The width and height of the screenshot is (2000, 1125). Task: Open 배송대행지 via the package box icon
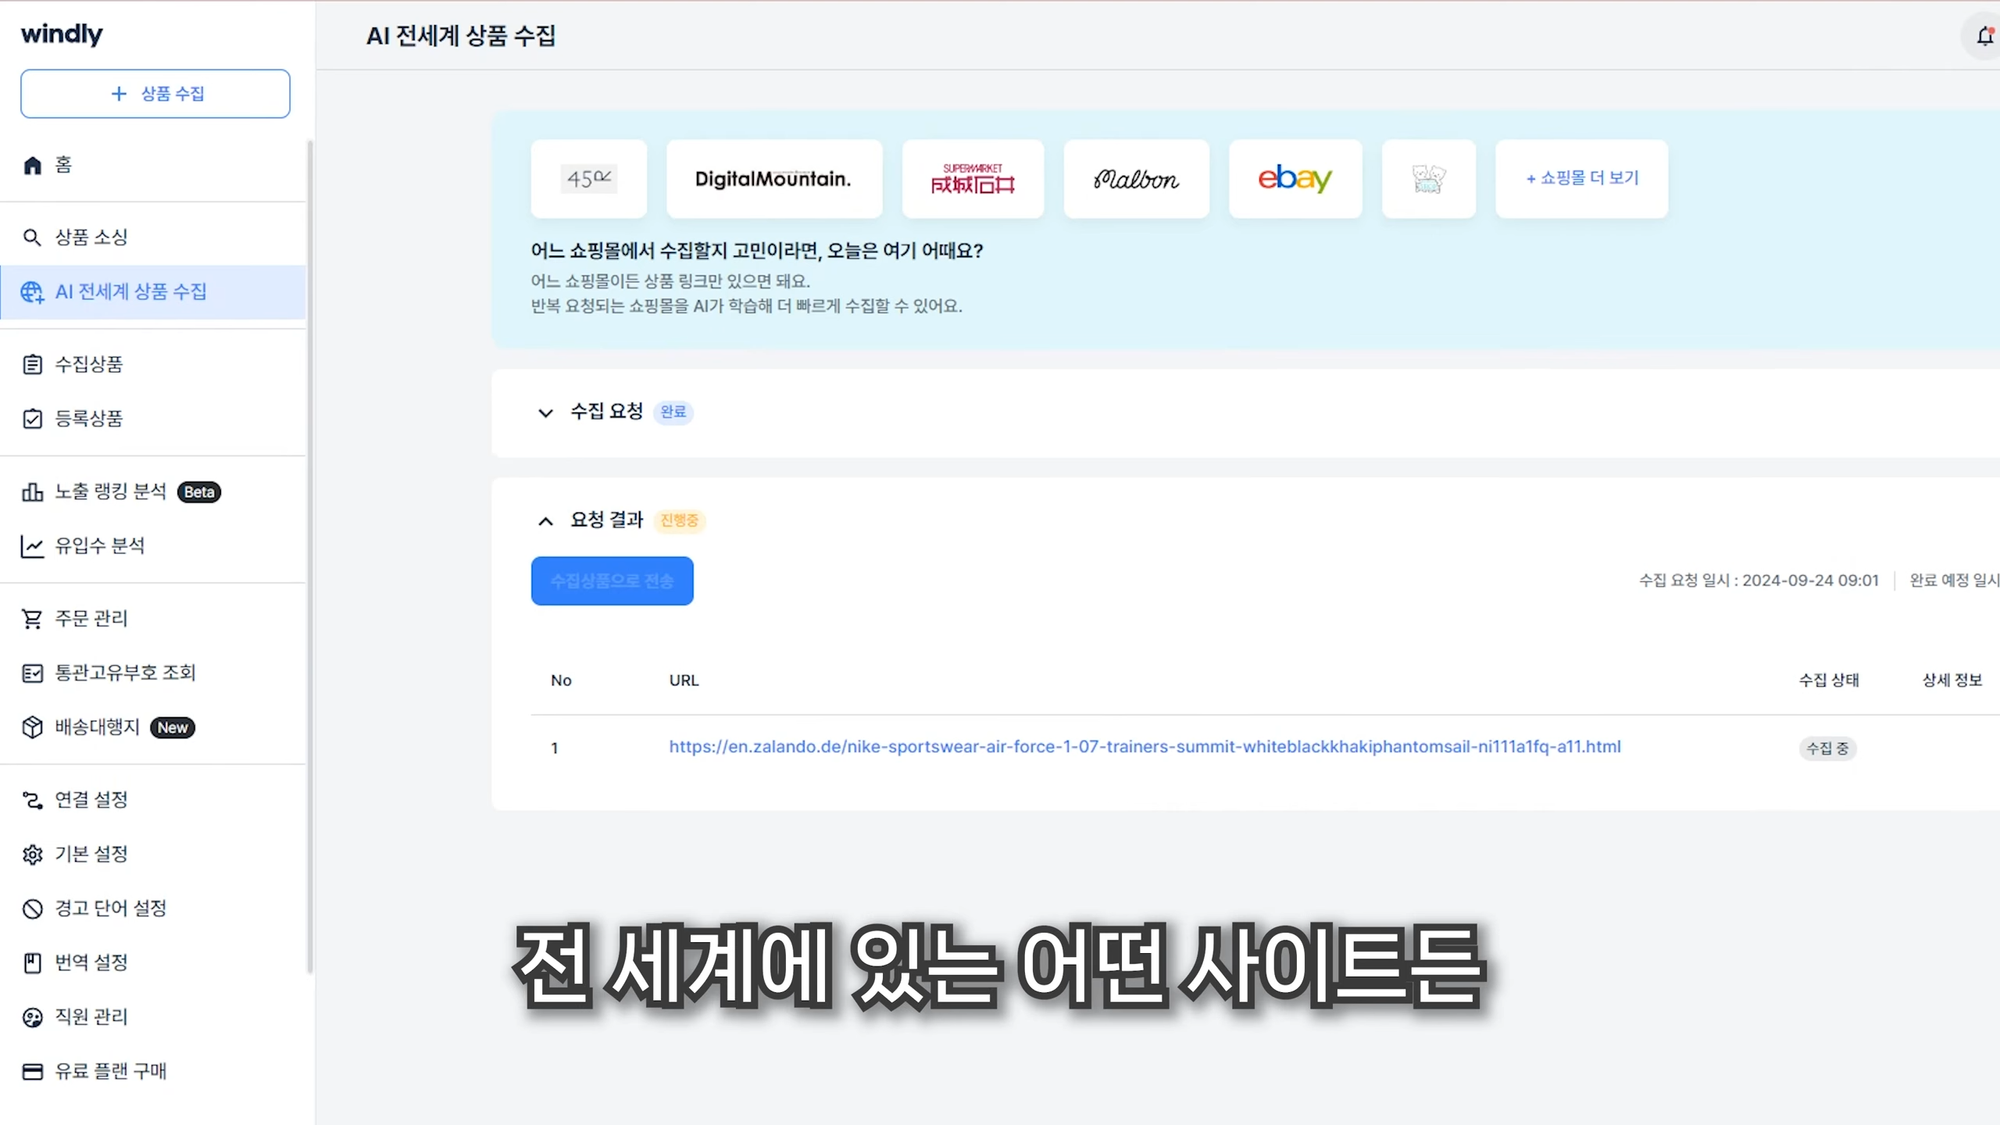(31, 727)
